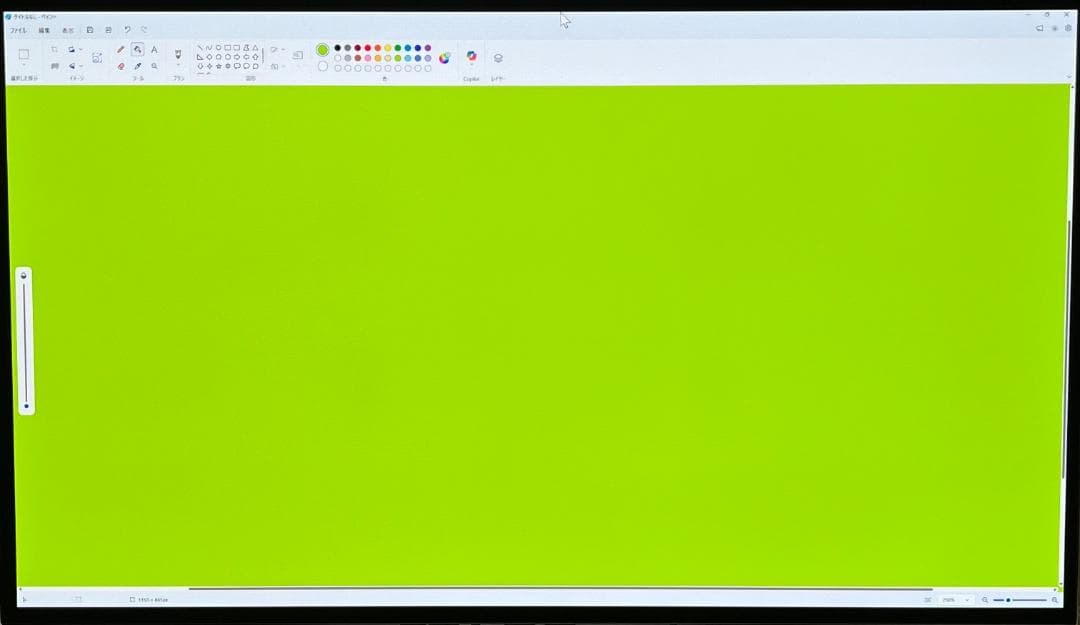
Task: Select the Color picker eyedropper tool
Action: (x=137, y=66)
